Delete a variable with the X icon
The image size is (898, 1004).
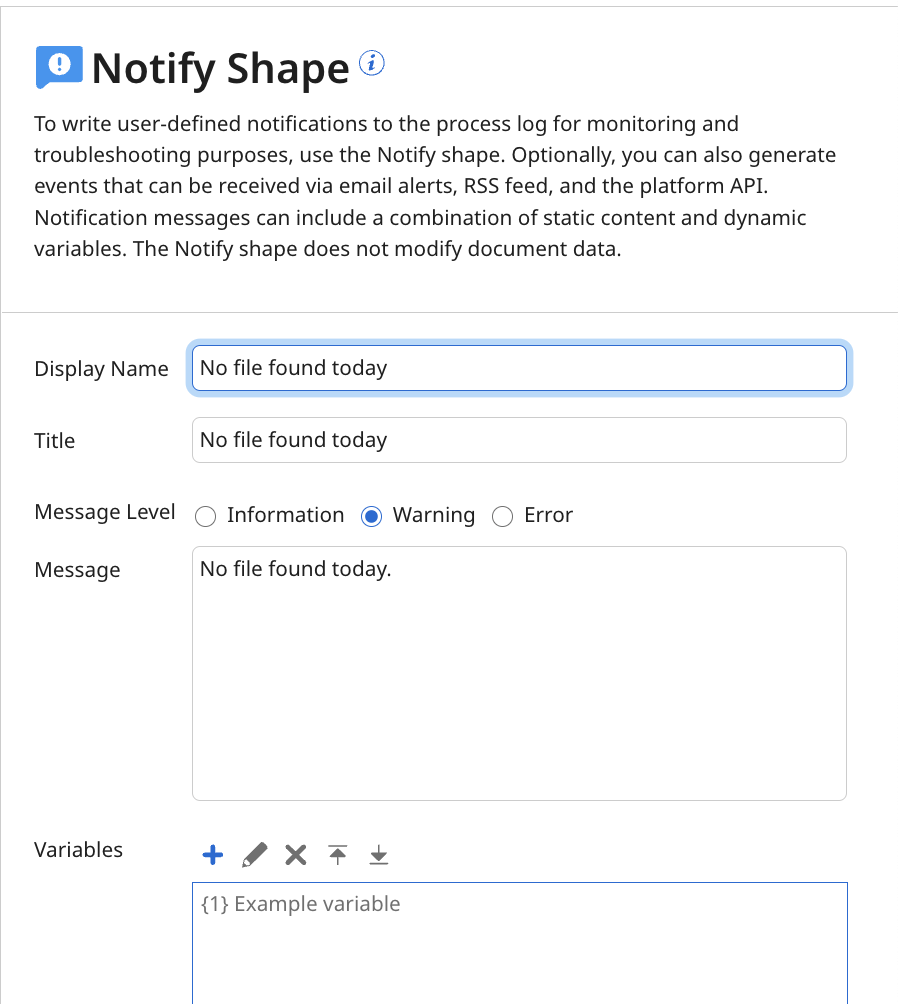click(x=295, y=854)
